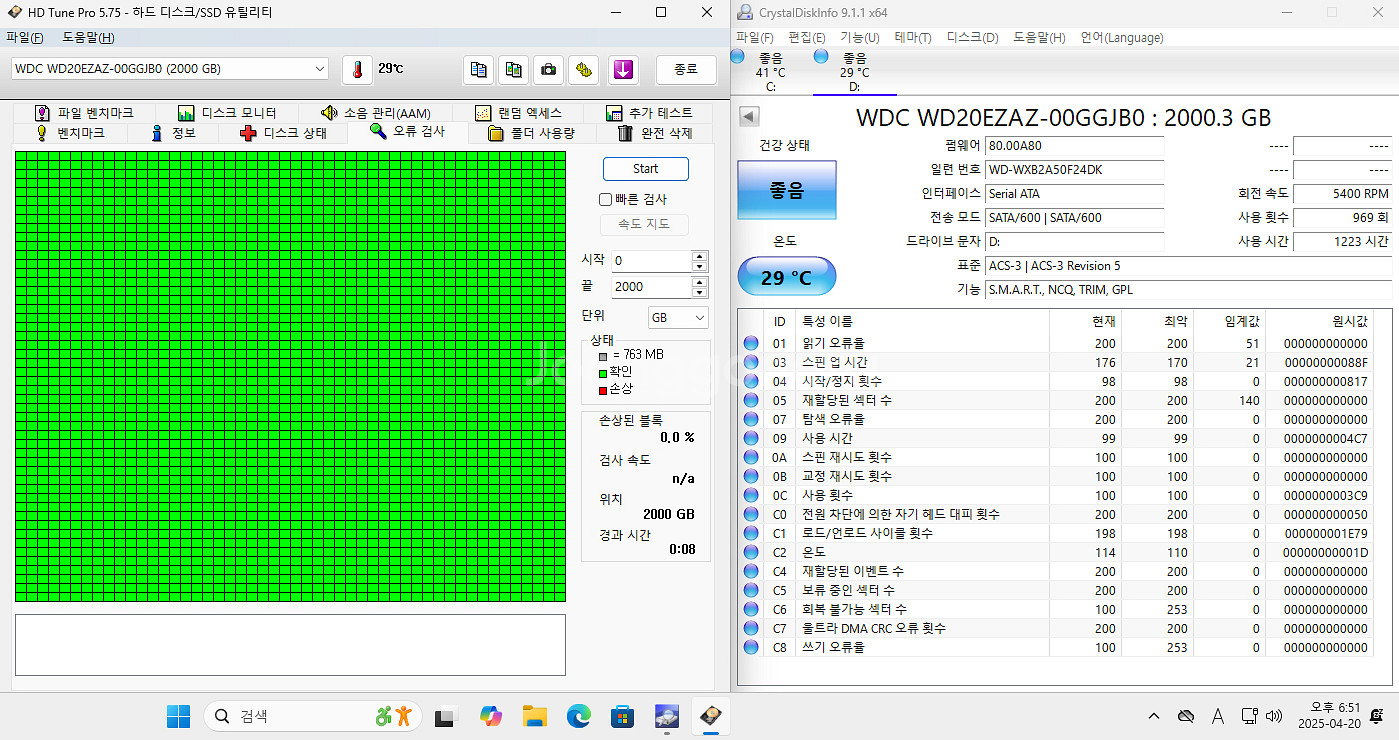Enable the 빠른 검사 quick scan checkbox
Screen dimensions: 1399x740
605,199
